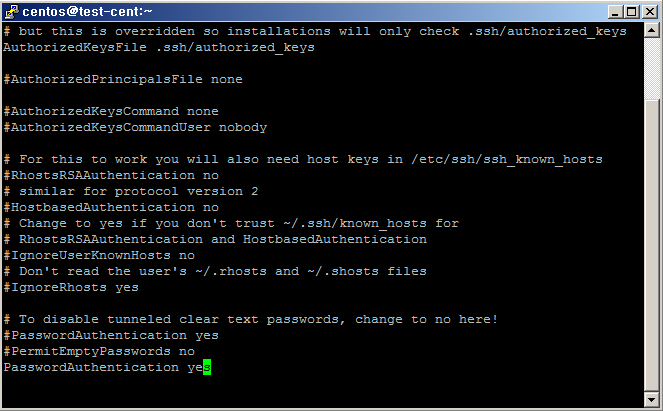Click the #RhostsRSAAuthentication no line
Image resolution: width=663 pixels, height=411 pixels.
tap(111, 175)
